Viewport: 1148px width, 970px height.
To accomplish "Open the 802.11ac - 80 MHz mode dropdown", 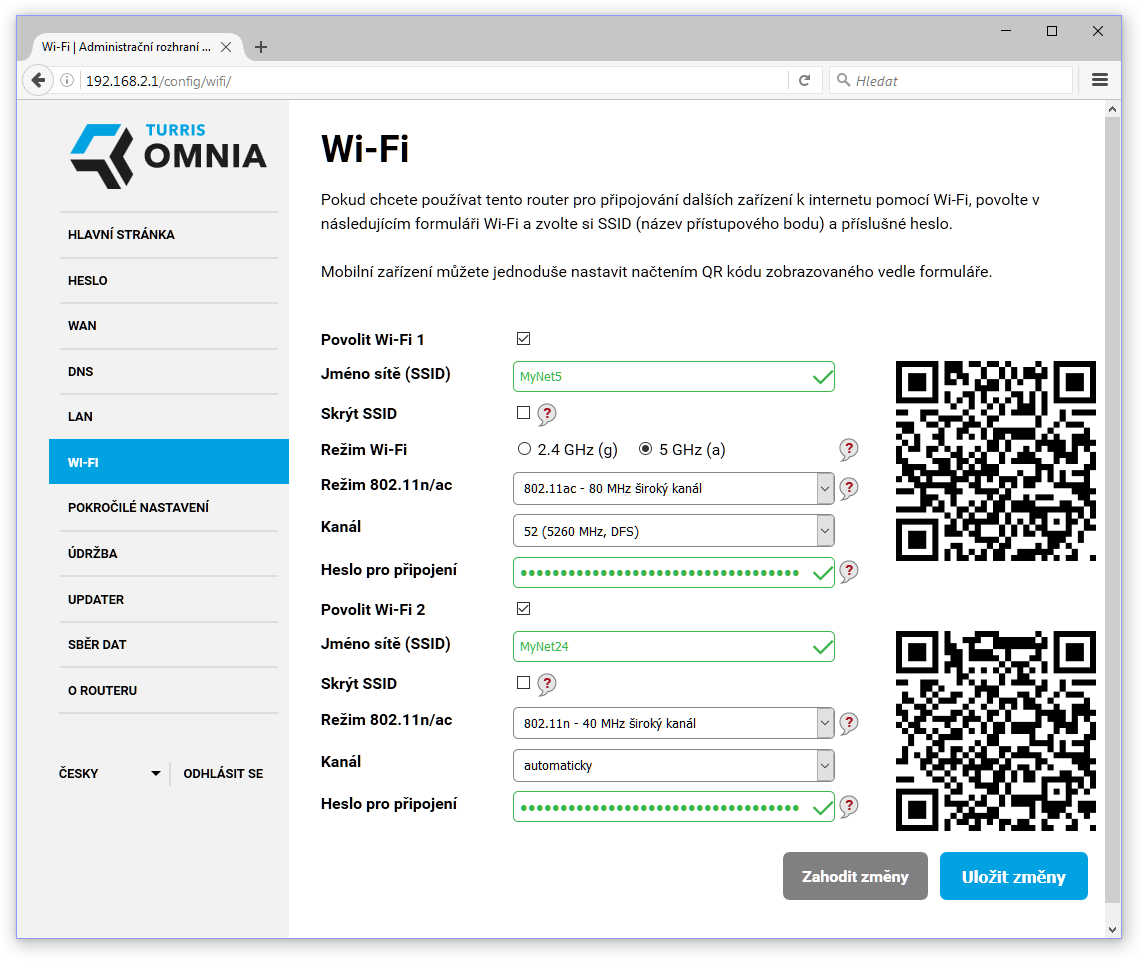I will [x=674, y=488].
